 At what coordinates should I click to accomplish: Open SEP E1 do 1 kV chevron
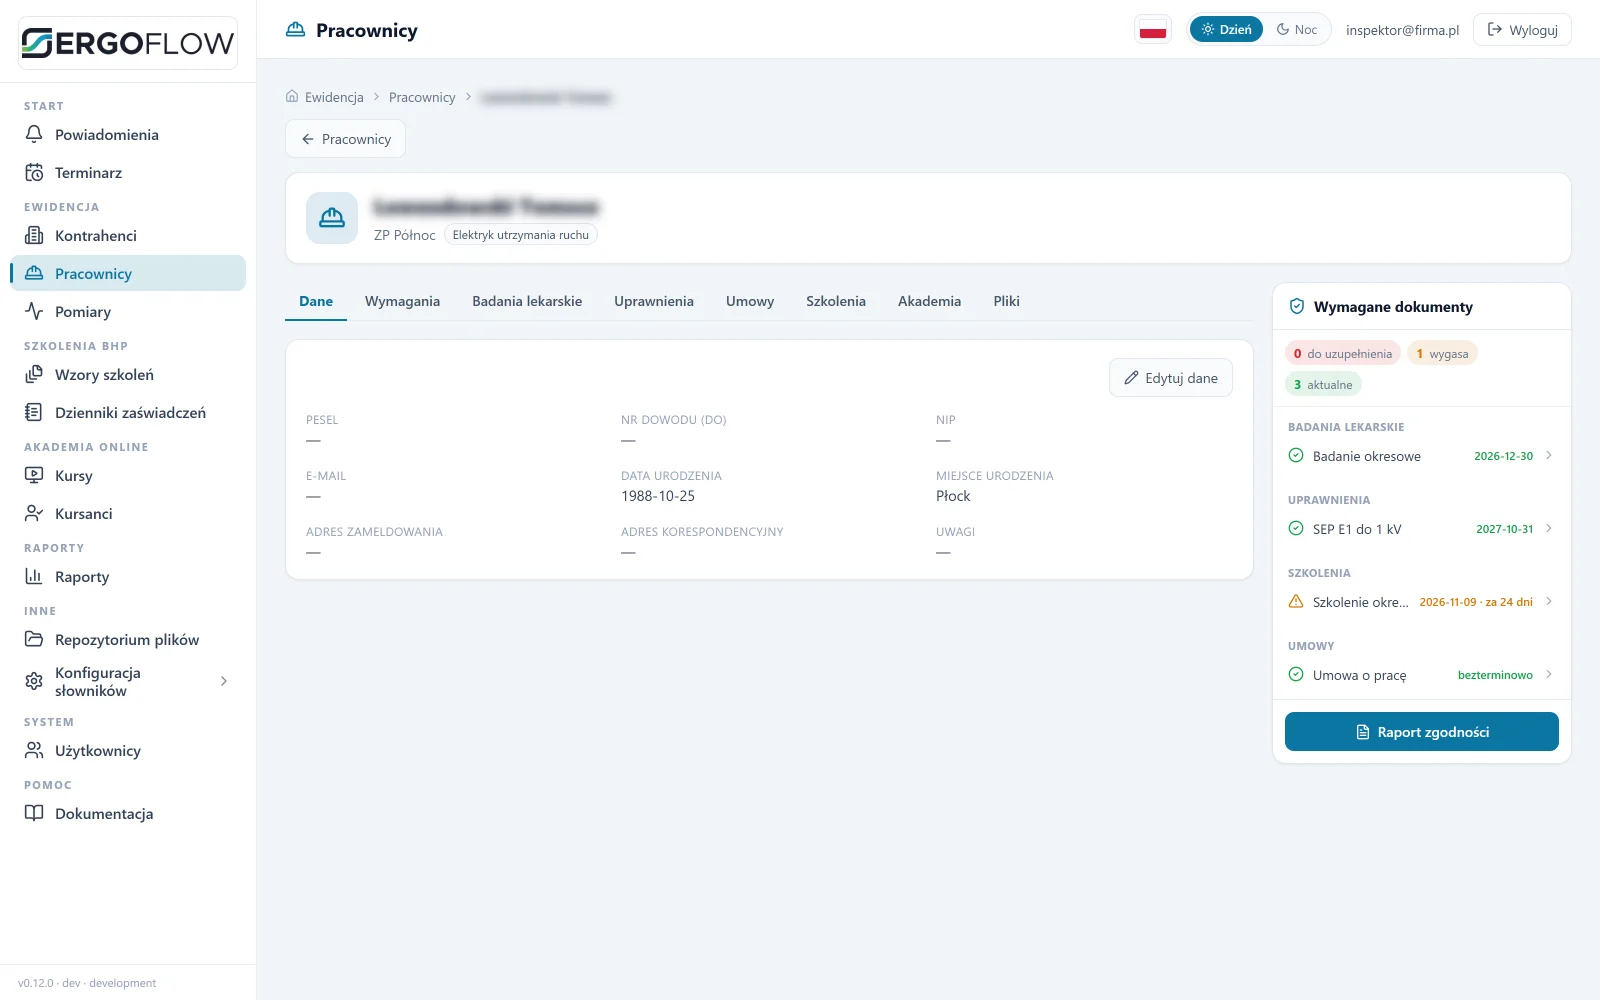(x=1549, y=528)
